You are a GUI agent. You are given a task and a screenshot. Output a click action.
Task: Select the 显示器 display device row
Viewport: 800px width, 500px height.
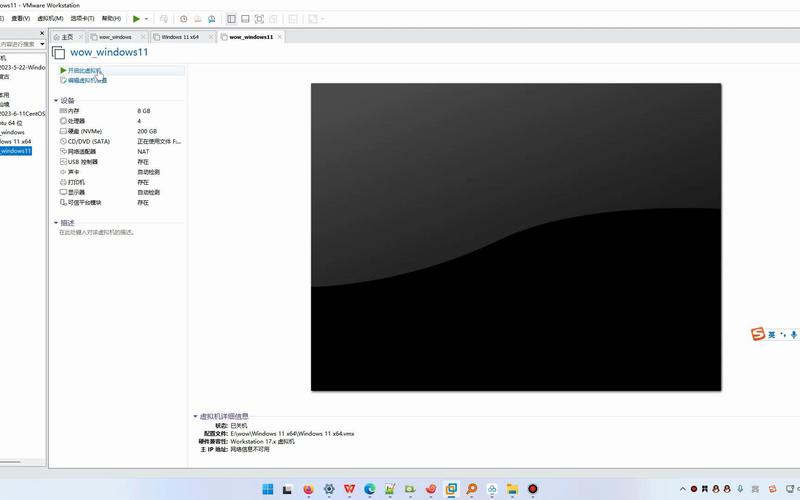click(x=120, y=192)
